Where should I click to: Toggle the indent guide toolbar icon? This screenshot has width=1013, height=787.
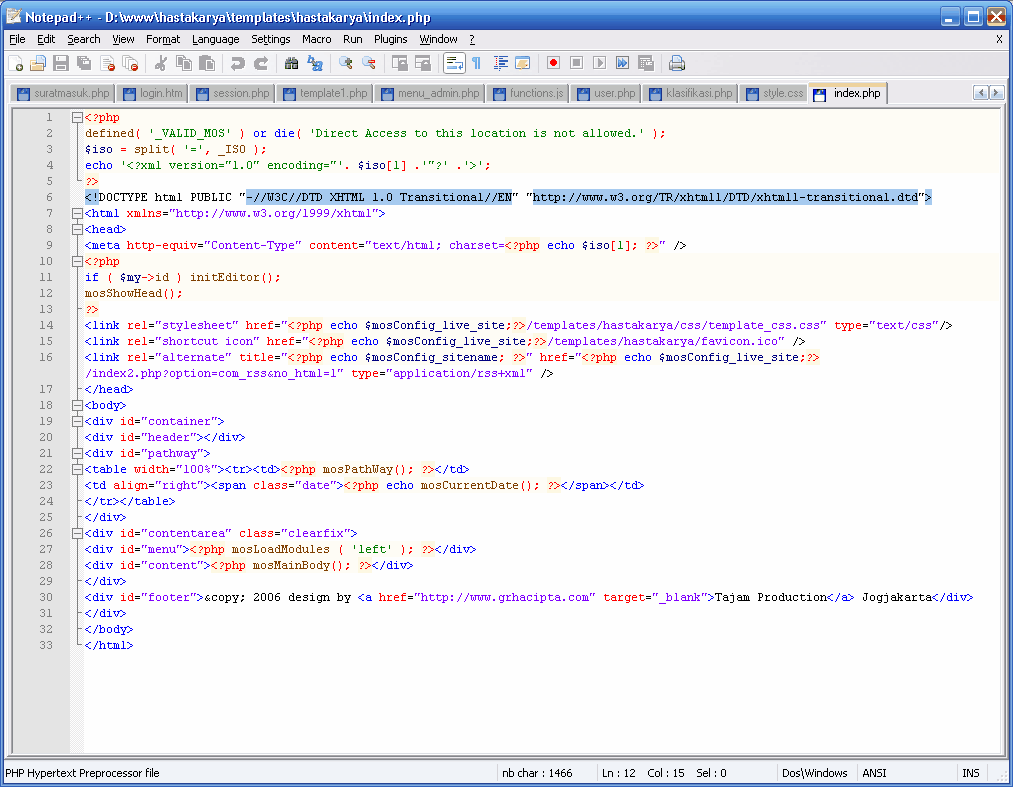coord(500,63)
